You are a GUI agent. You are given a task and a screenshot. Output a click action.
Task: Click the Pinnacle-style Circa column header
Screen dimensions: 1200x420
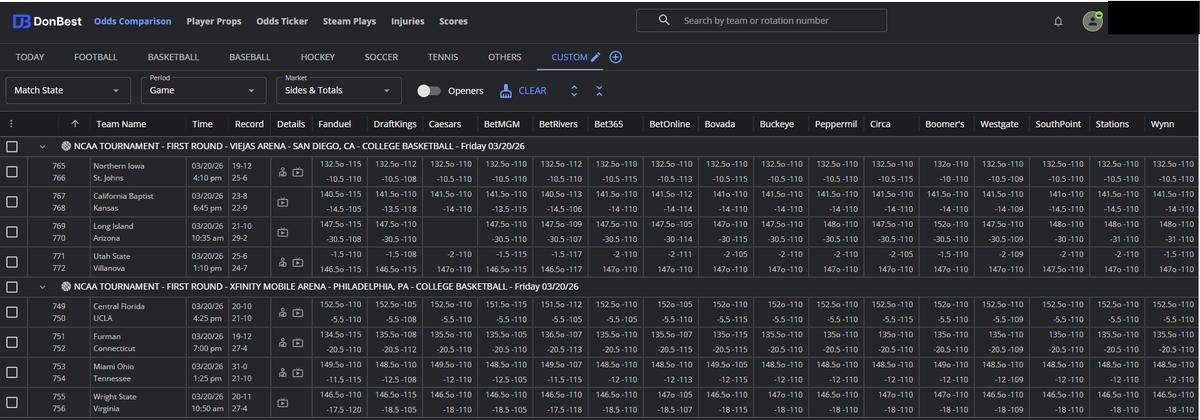pyautogui.click(x=881, y=124)
